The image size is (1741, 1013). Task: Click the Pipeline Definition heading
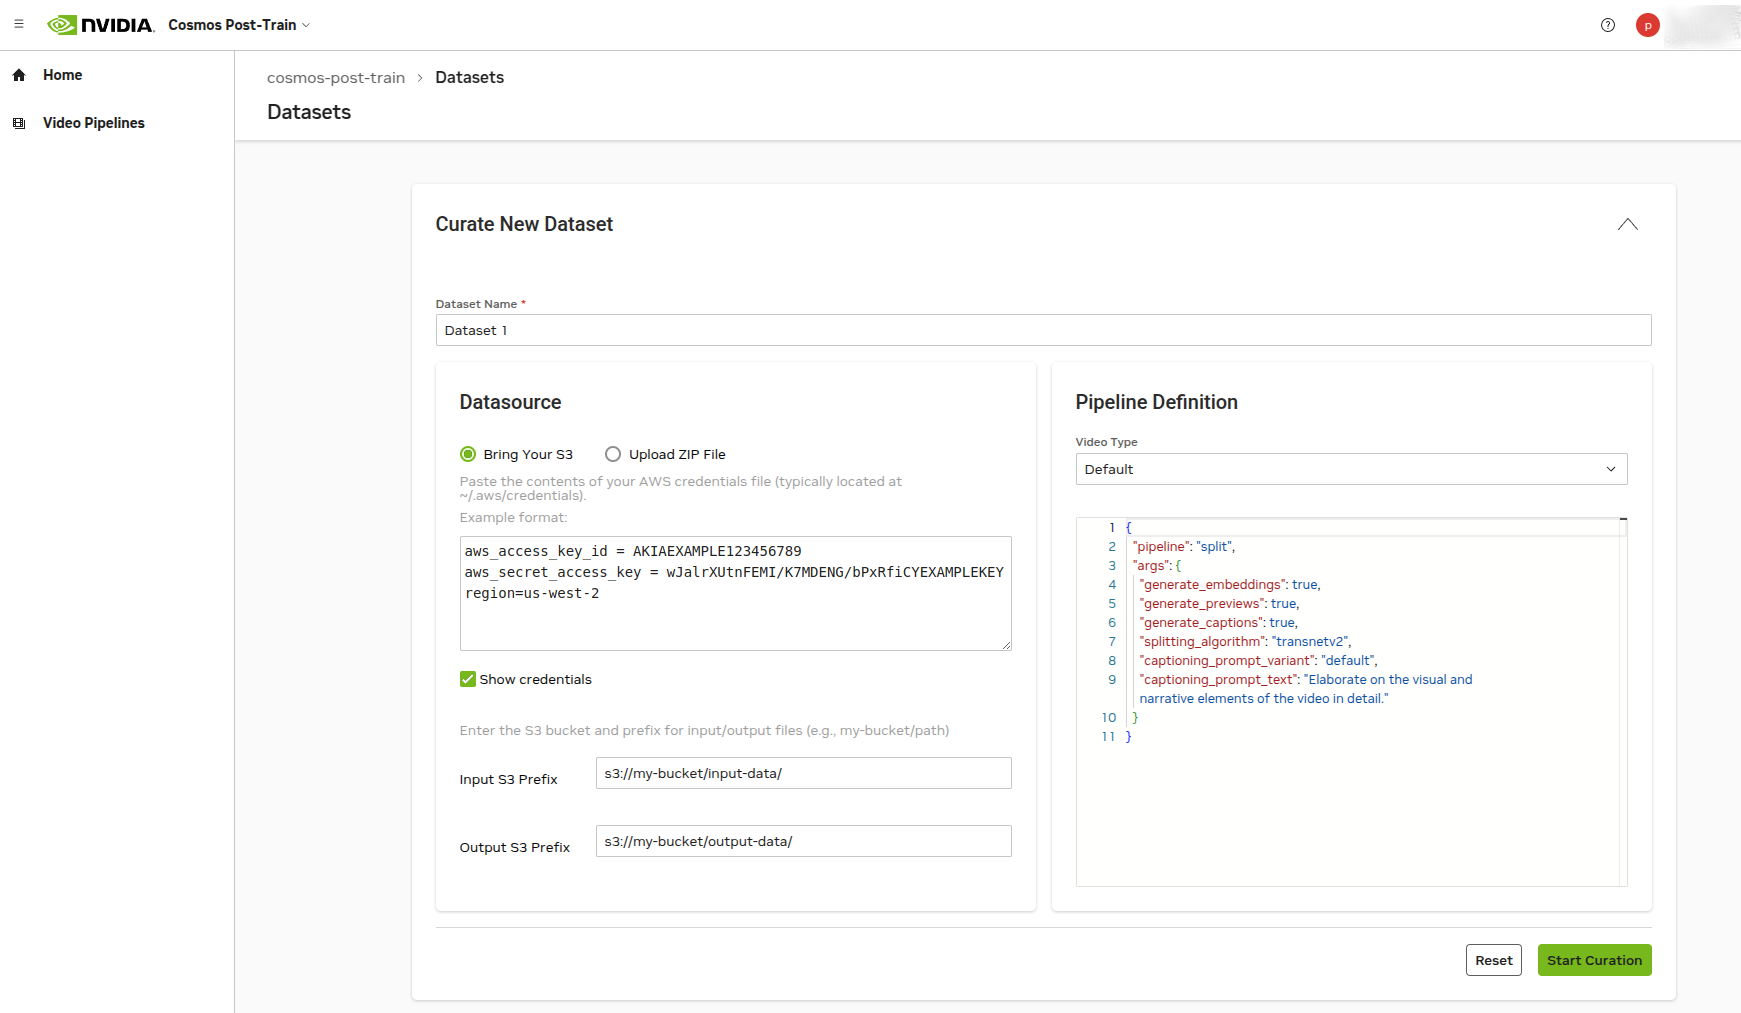1156,402
